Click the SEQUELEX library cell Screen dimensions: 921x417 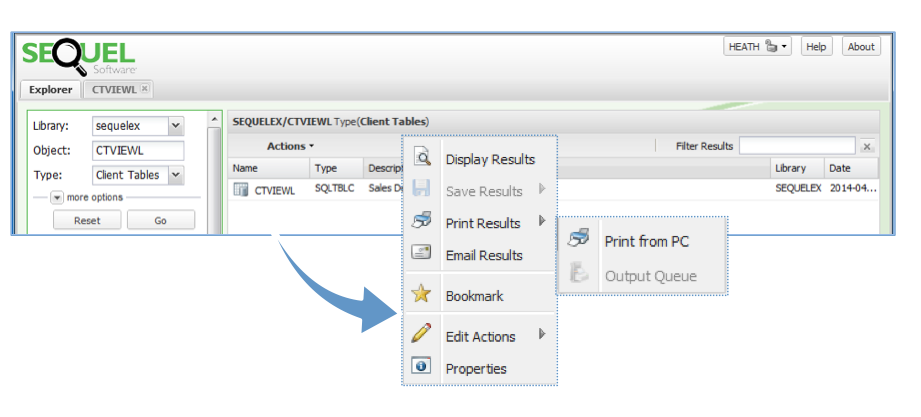coord(798,189)
